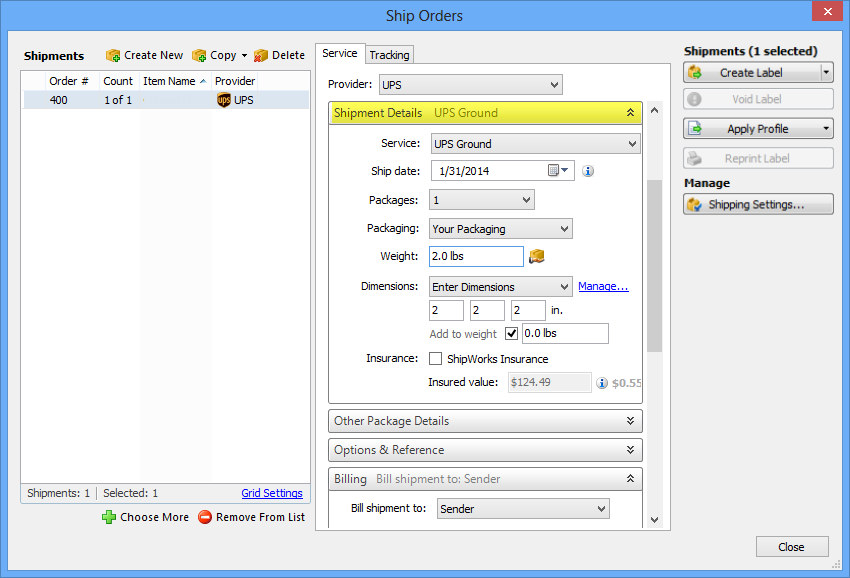Open the Ship date calendar picker
Image resolution: width=850 pixels, height=578 pixels.
(558, 171)
